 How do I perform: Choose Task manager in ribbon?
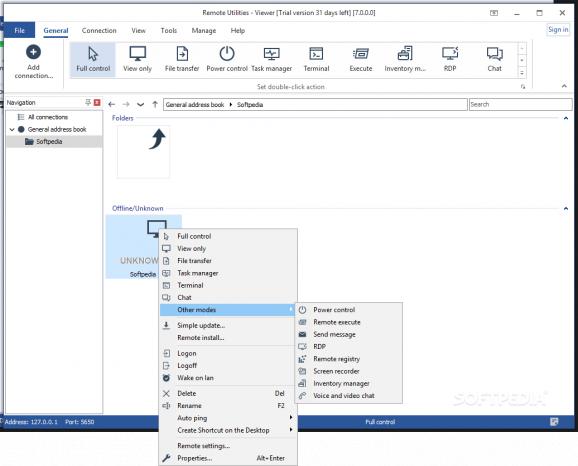tap(272, 59)
